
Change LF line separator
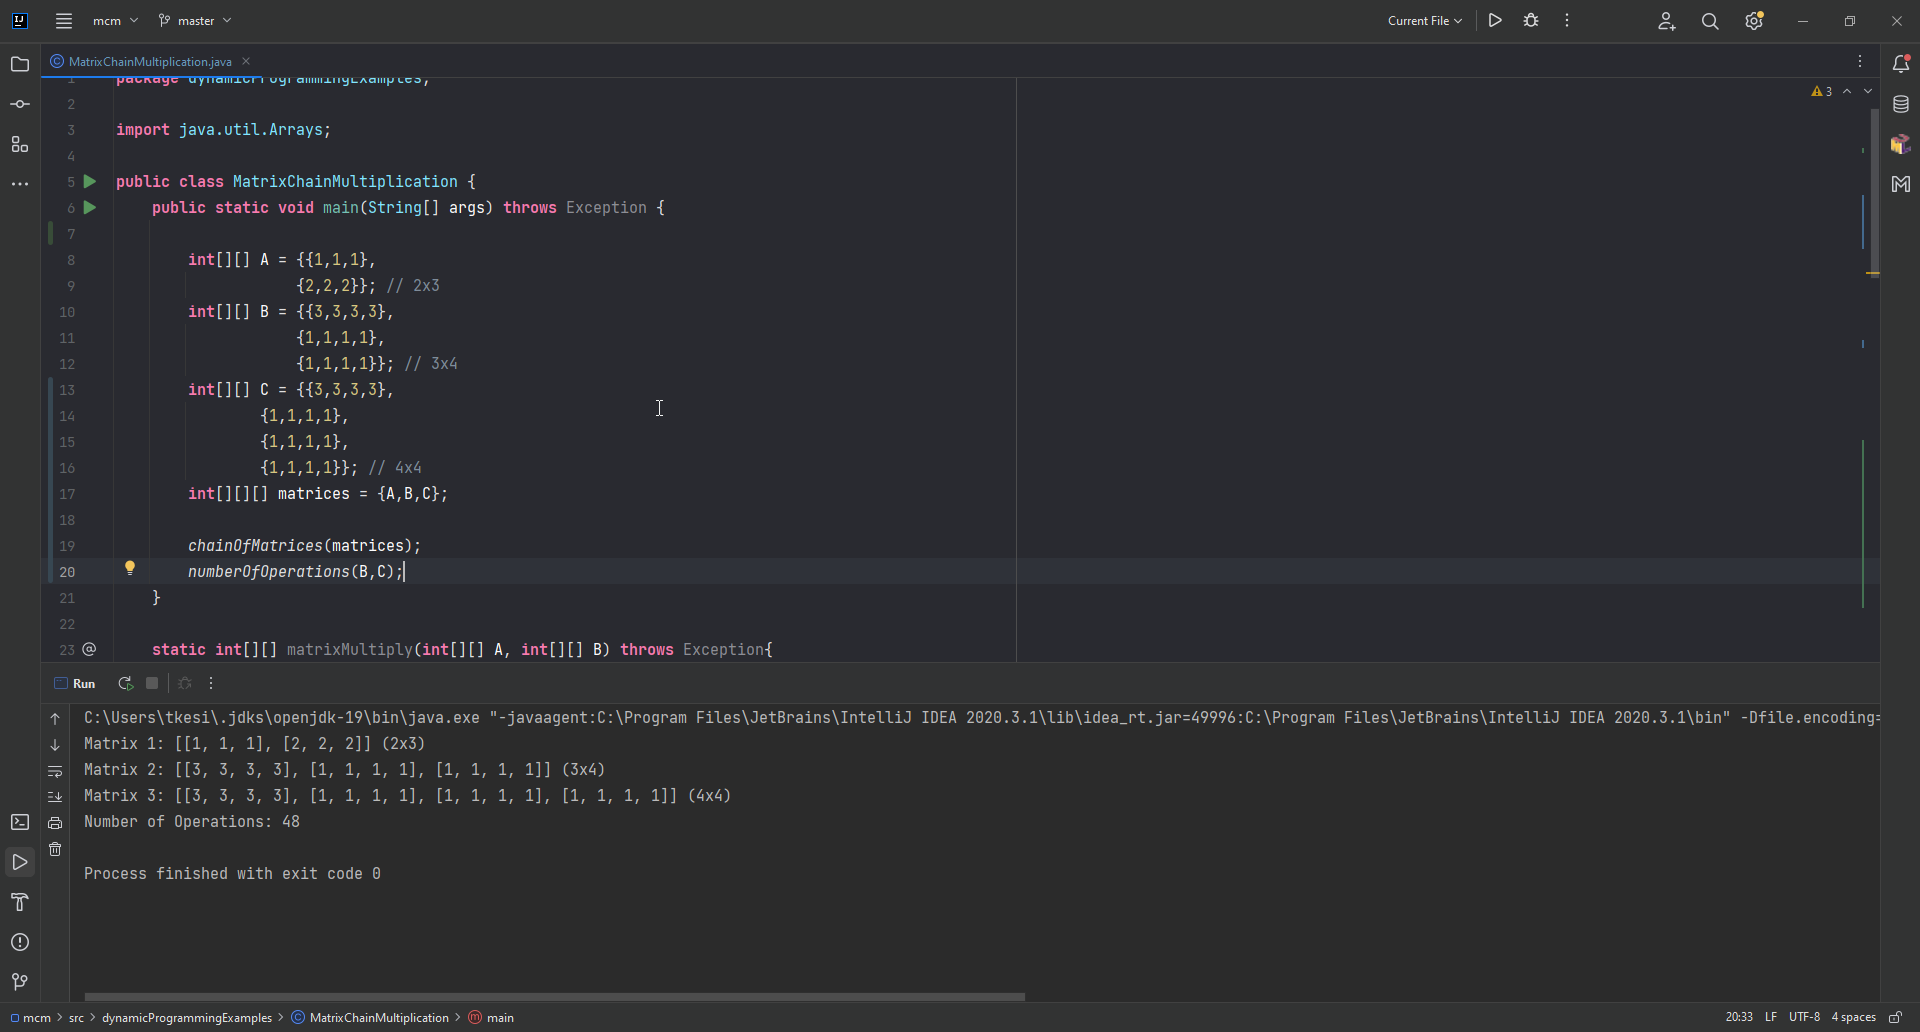(1771, 1018)
